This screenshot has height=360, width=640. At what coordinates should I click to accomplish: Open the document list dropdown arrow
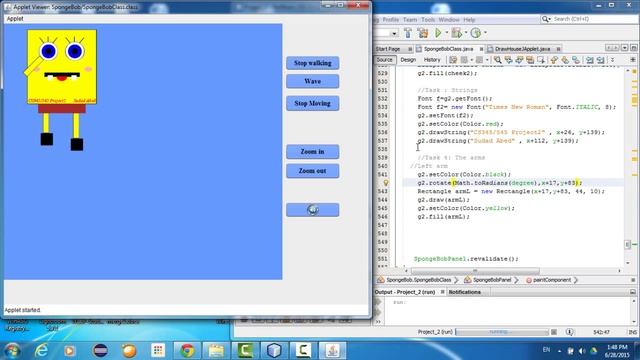click(624, 48)
